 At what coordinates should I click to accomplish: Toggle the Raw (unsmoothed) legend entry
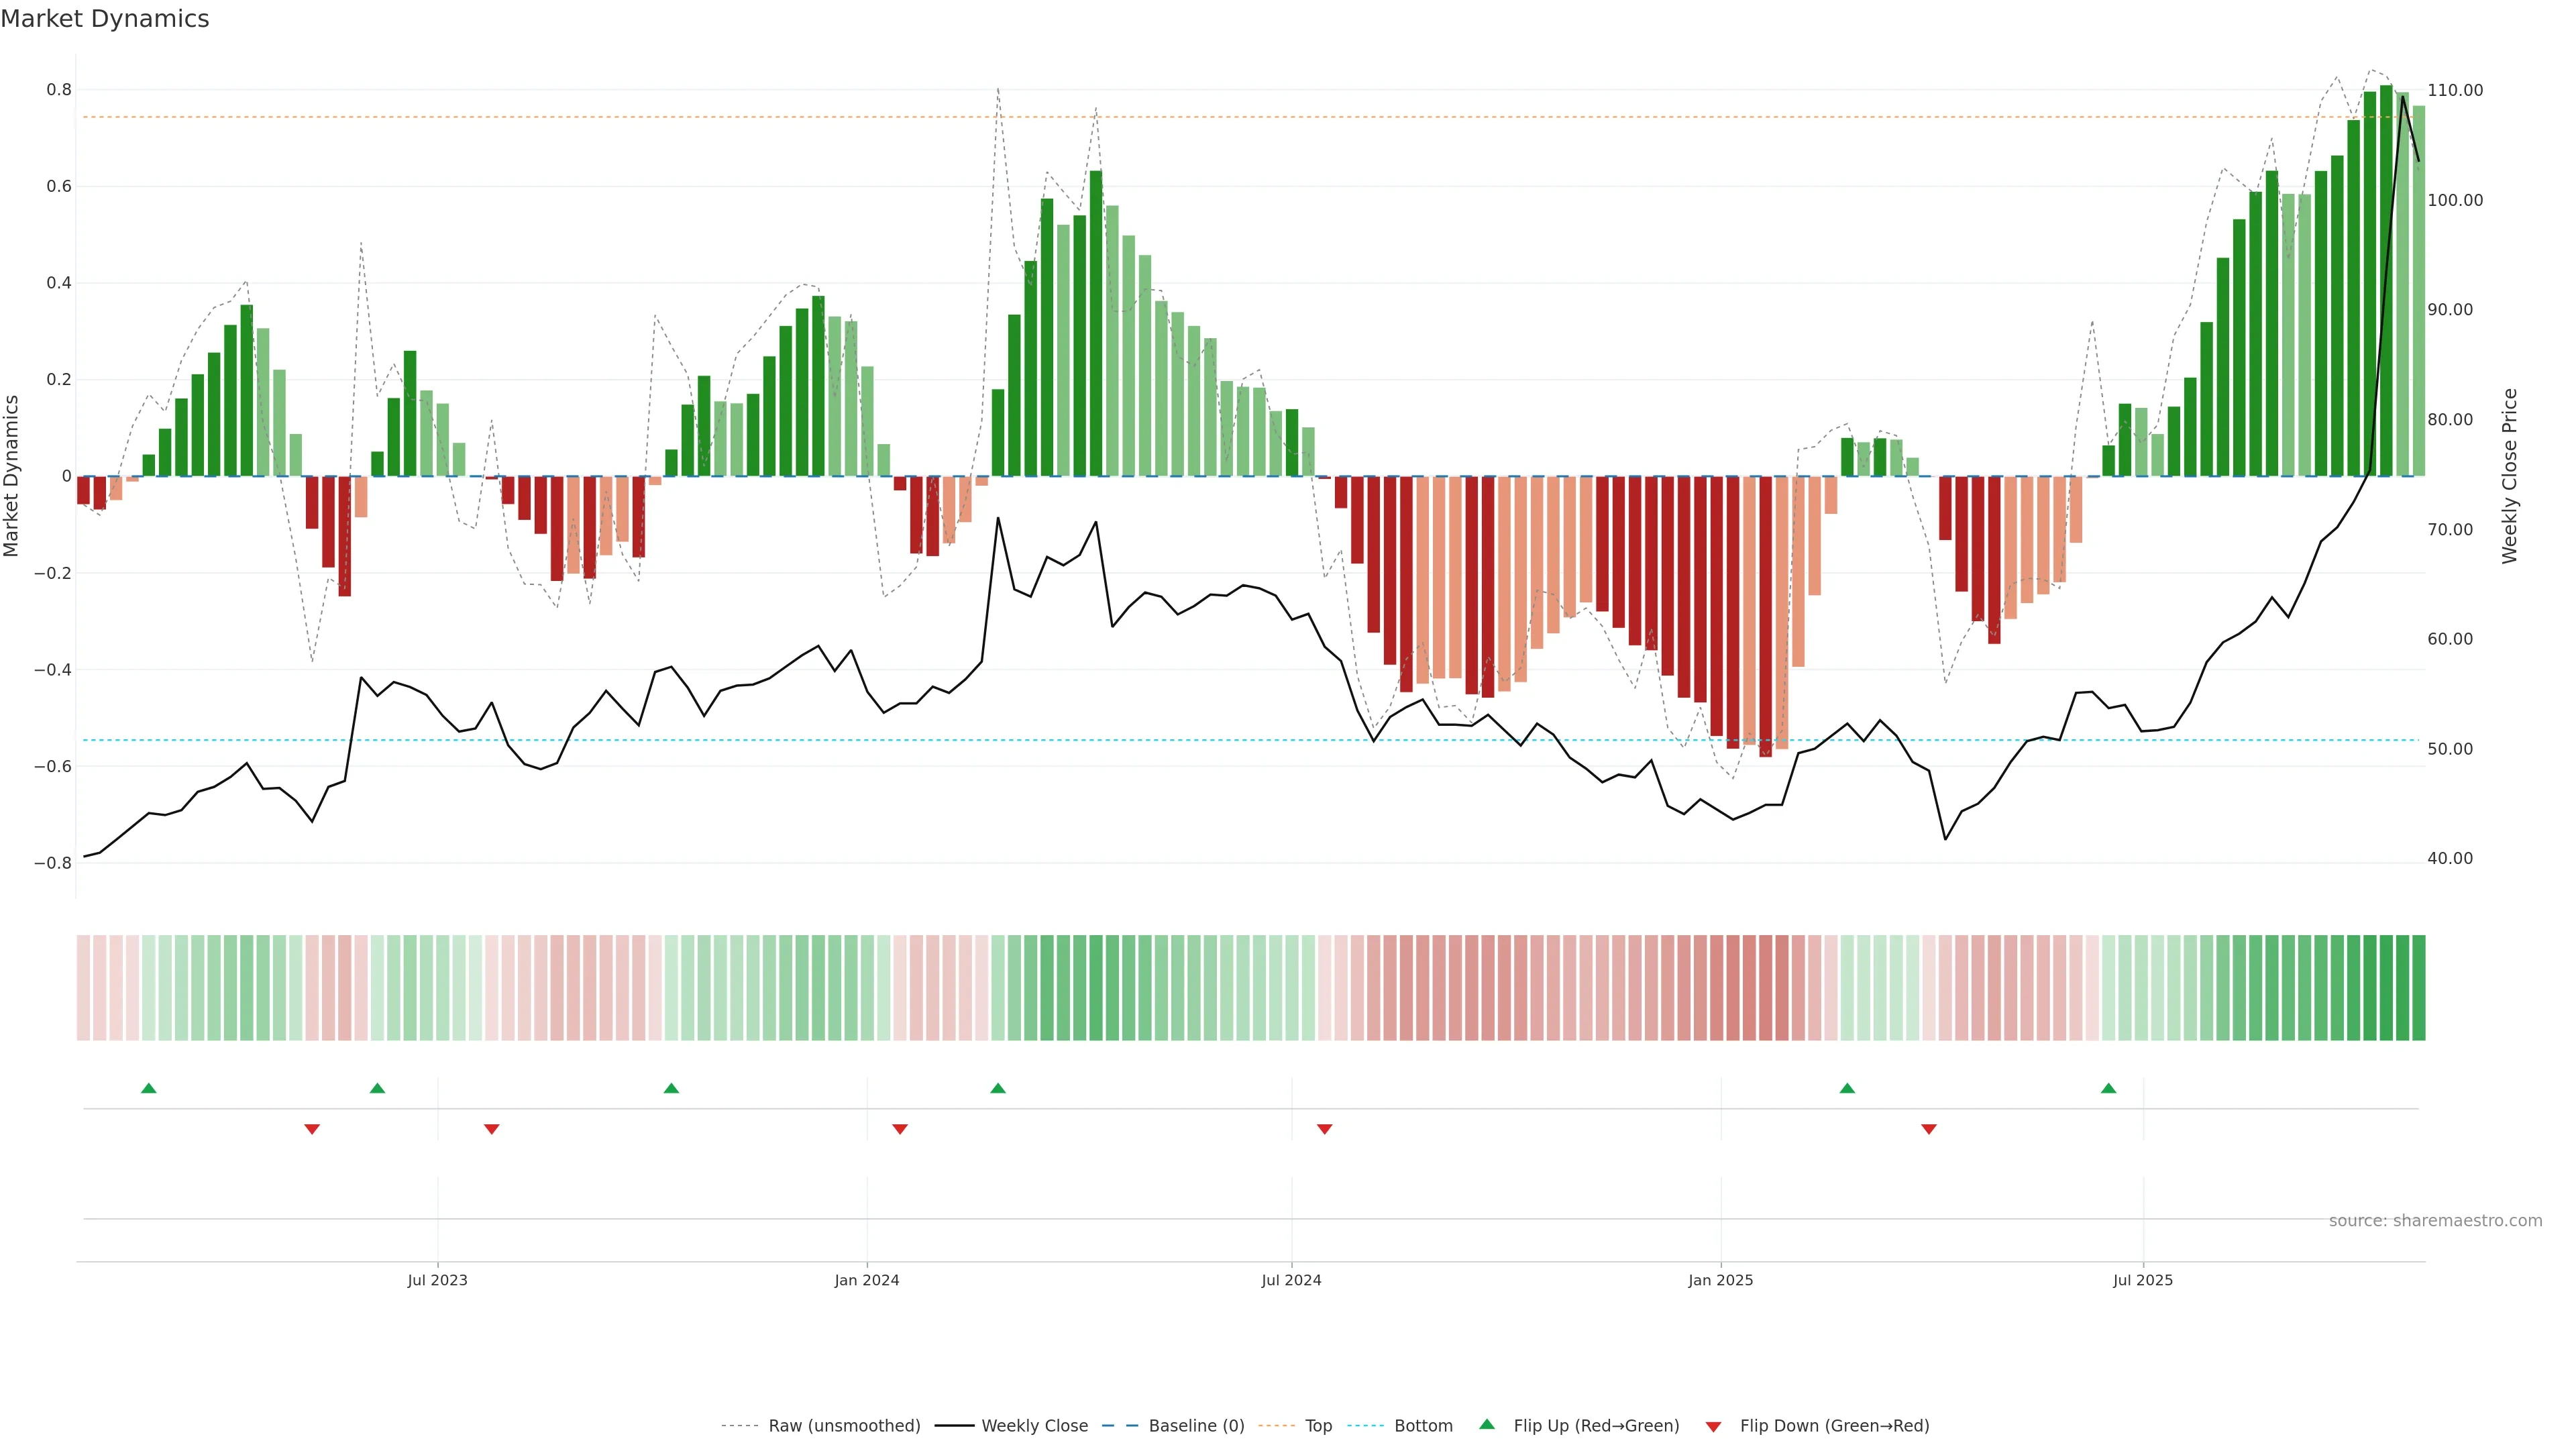844,1425
